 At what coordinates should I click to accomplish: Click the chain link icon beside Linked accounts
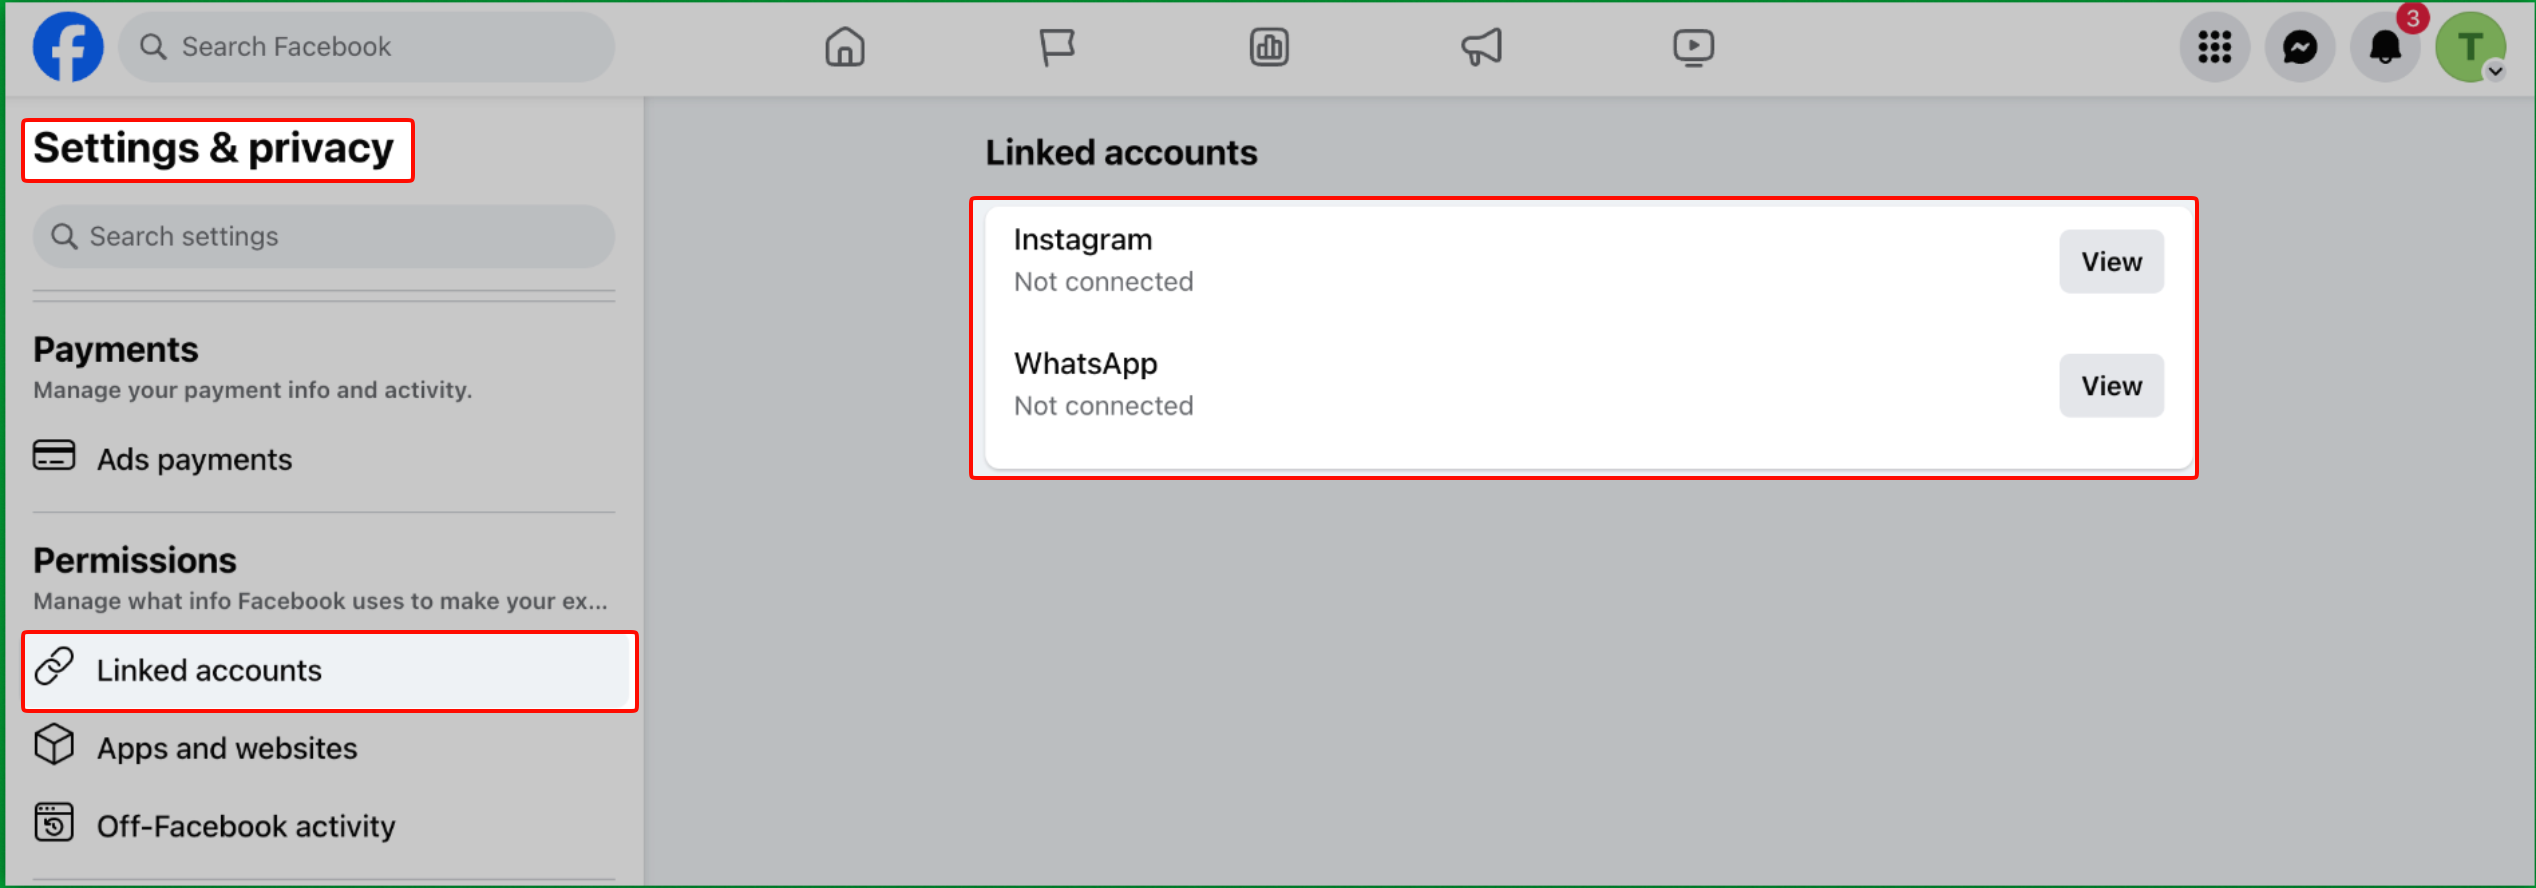(x=54, y=666)
